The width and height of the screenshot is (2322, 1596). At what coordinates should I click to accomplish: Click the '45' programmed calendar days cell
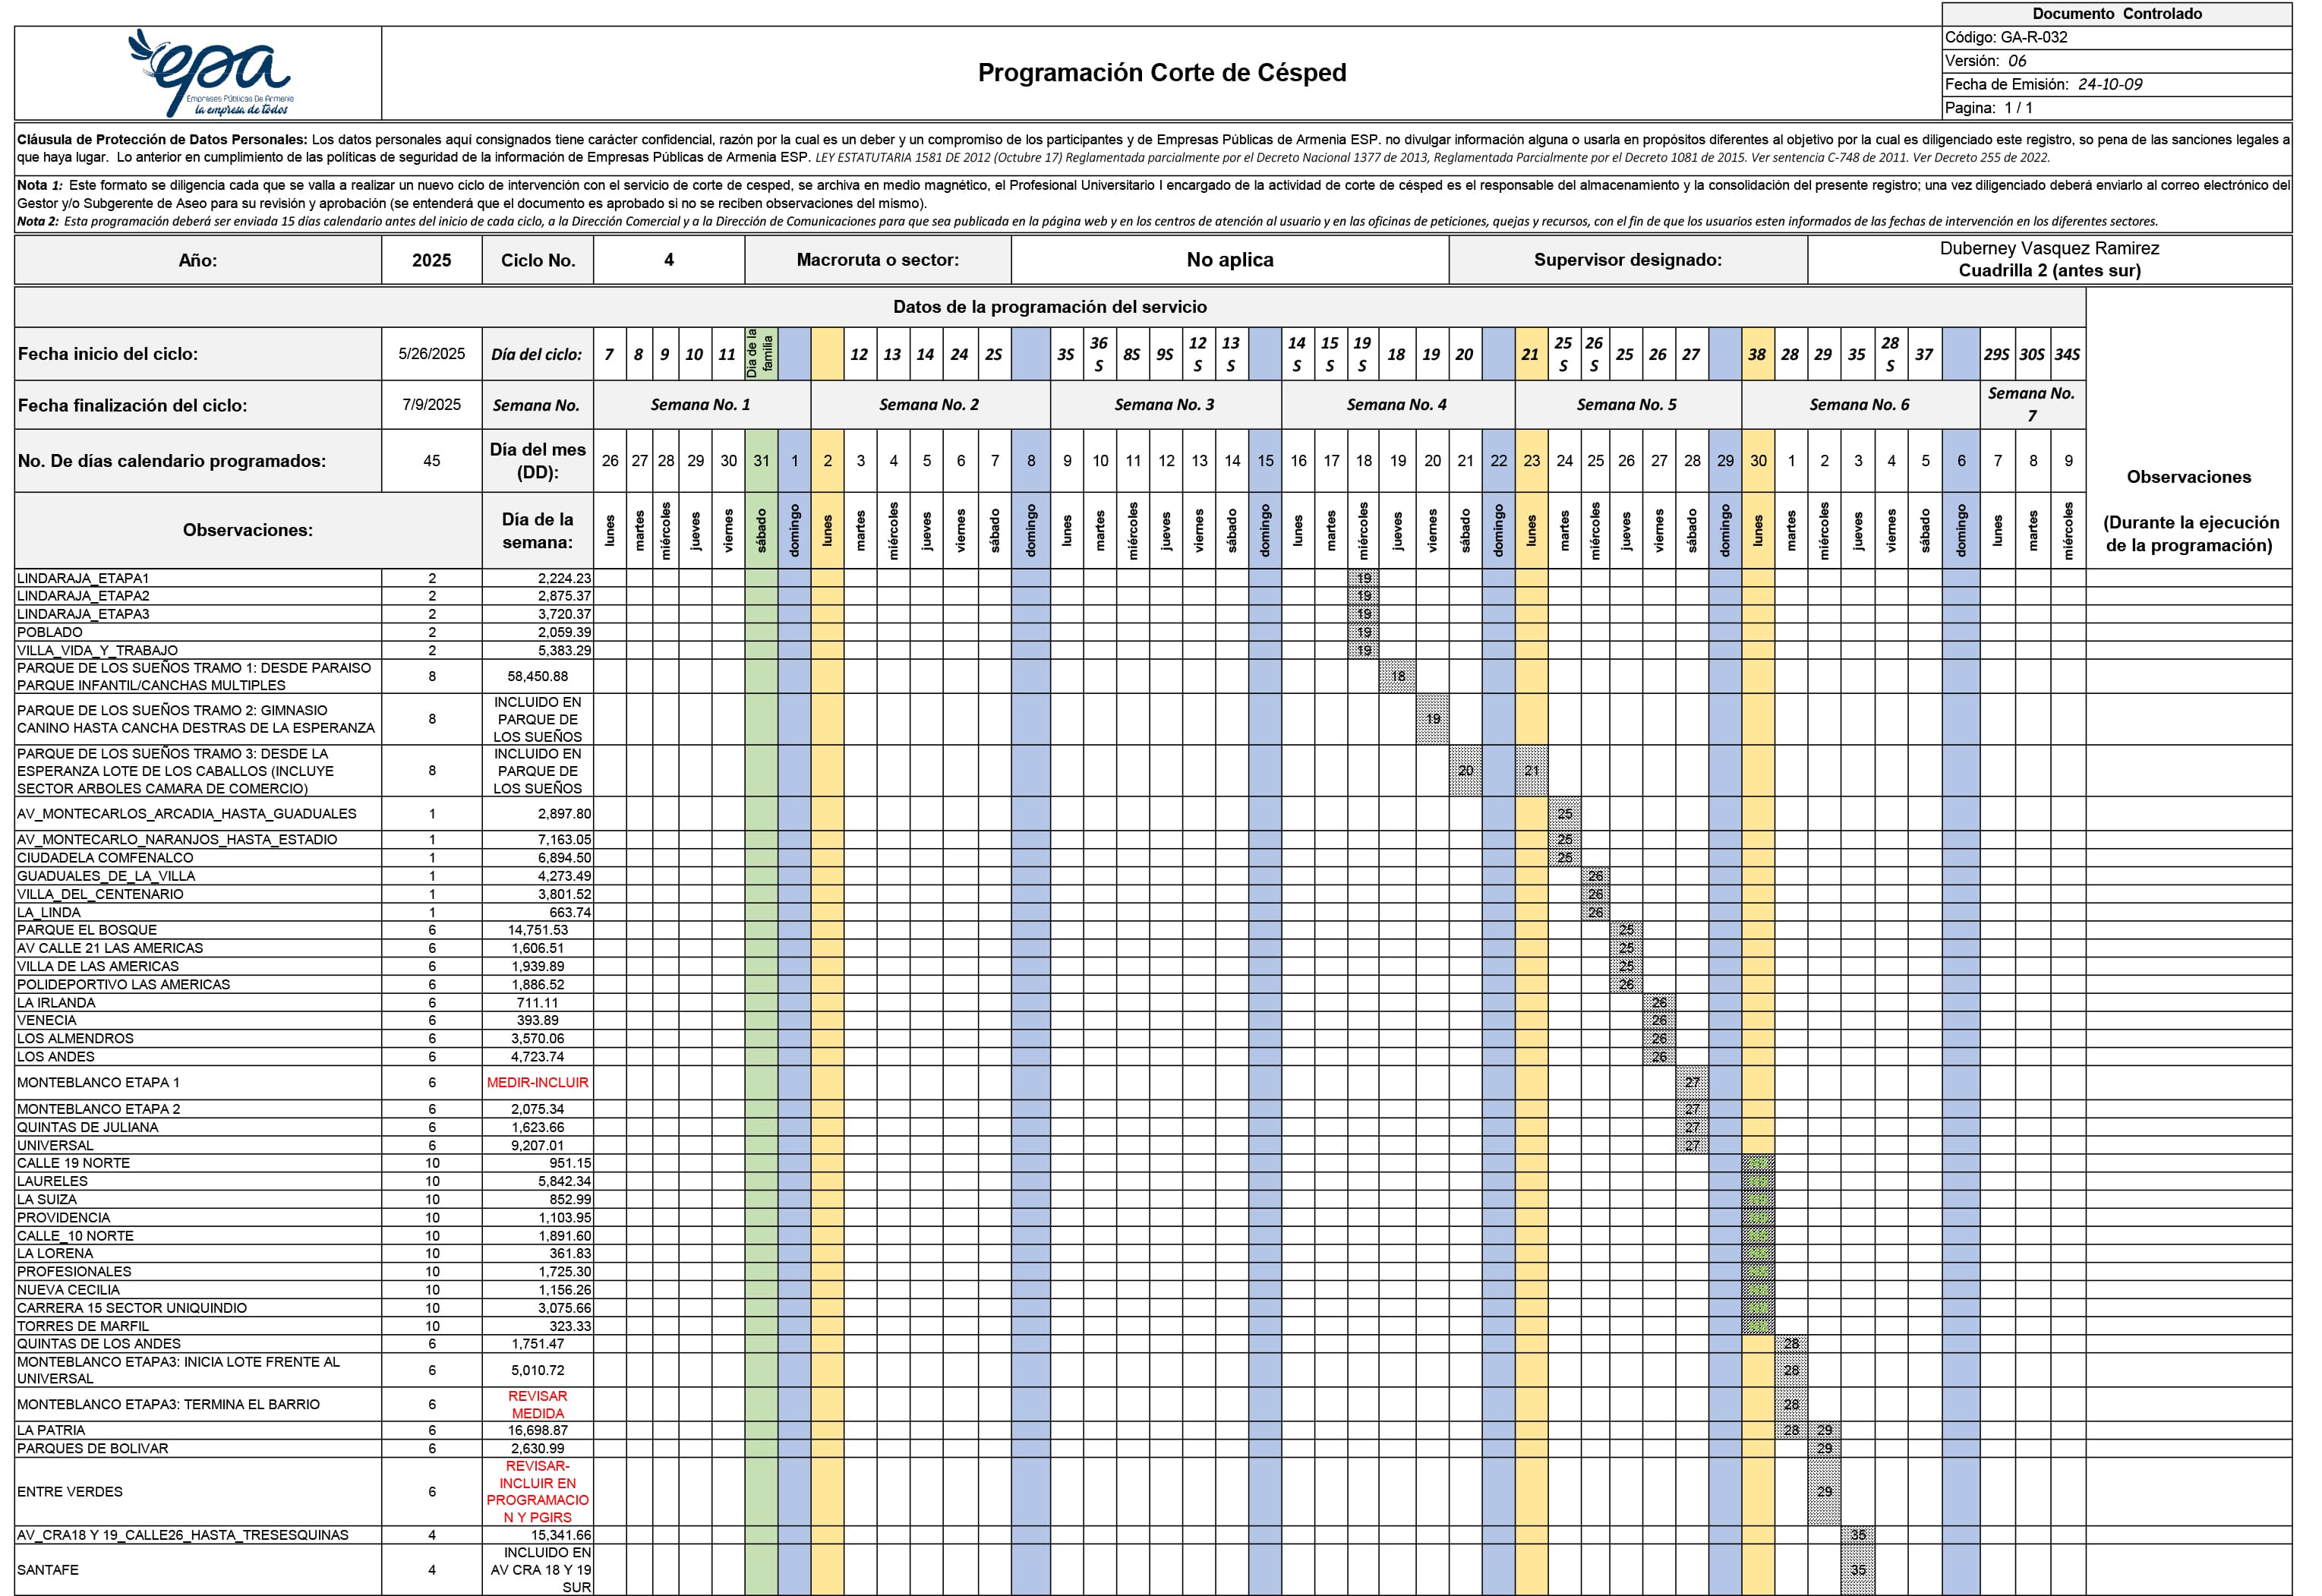(x=432, y=461)
